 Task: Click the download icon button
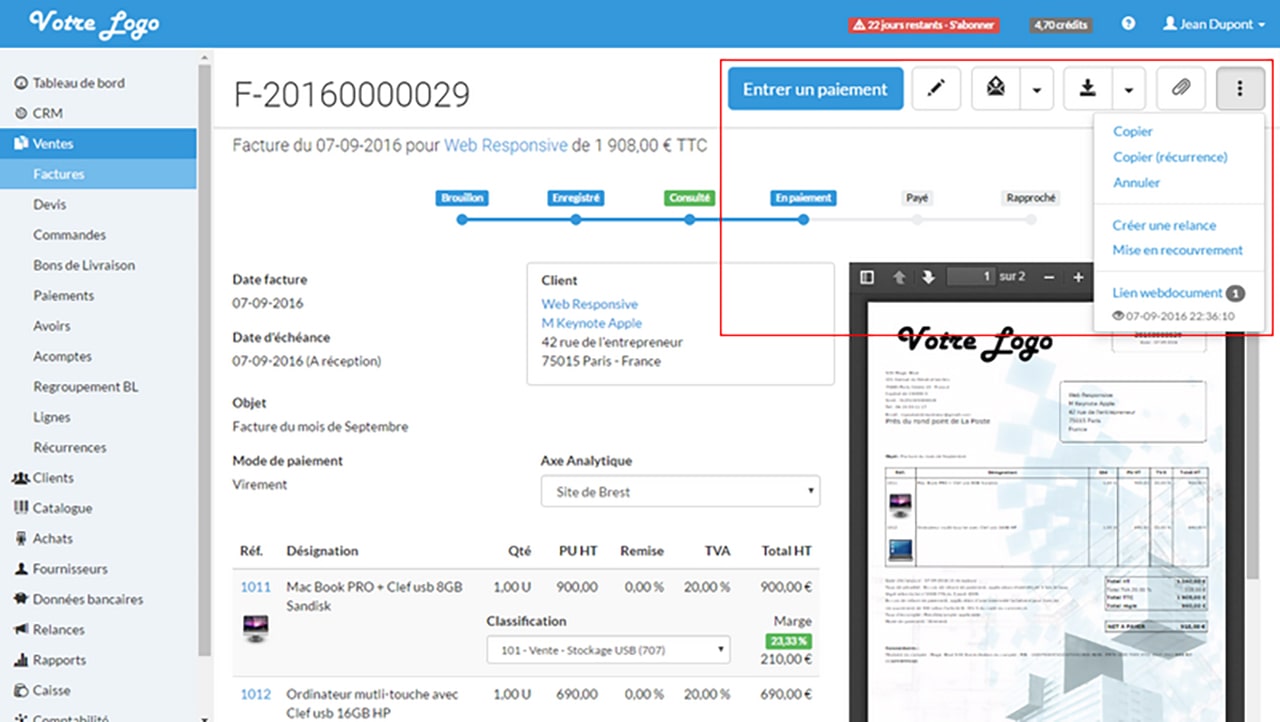[x=1088, y=89]
